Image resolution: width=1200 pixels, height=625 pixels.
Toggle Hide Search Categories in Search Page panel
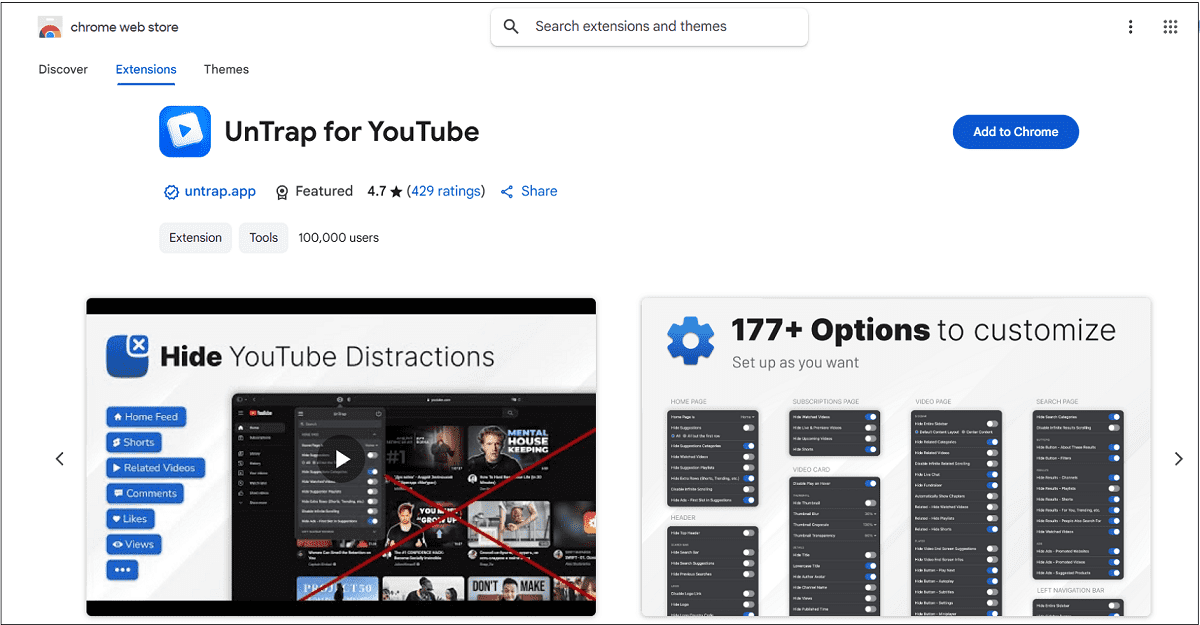(1114, 417)
